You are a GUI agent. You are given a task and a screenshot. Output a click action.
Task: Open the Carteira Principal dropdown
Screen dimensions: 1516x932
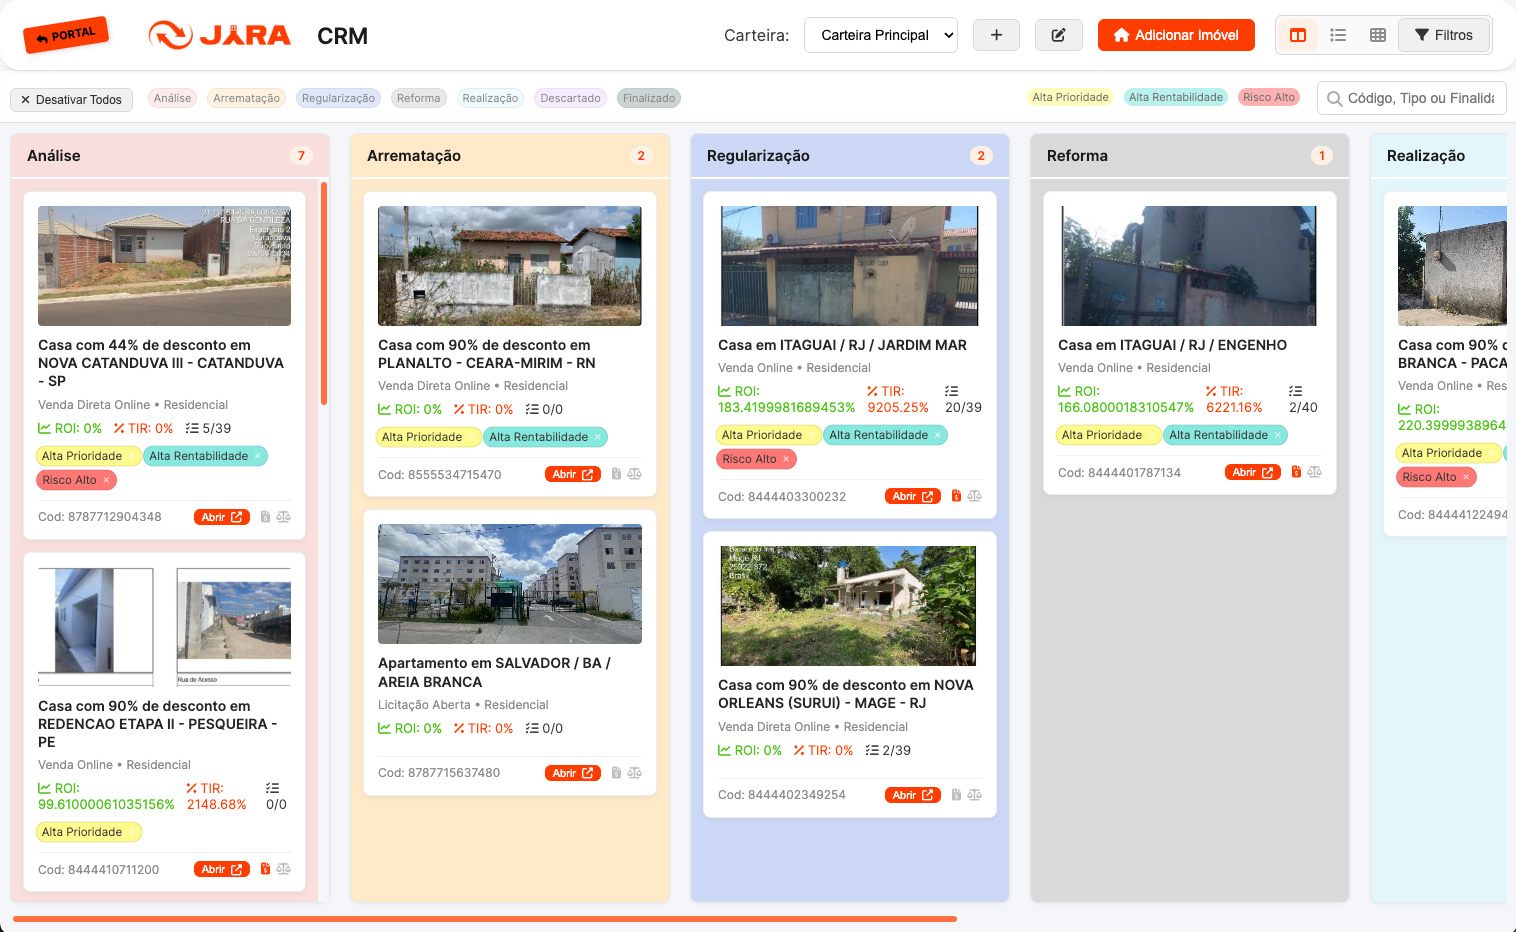881,35
